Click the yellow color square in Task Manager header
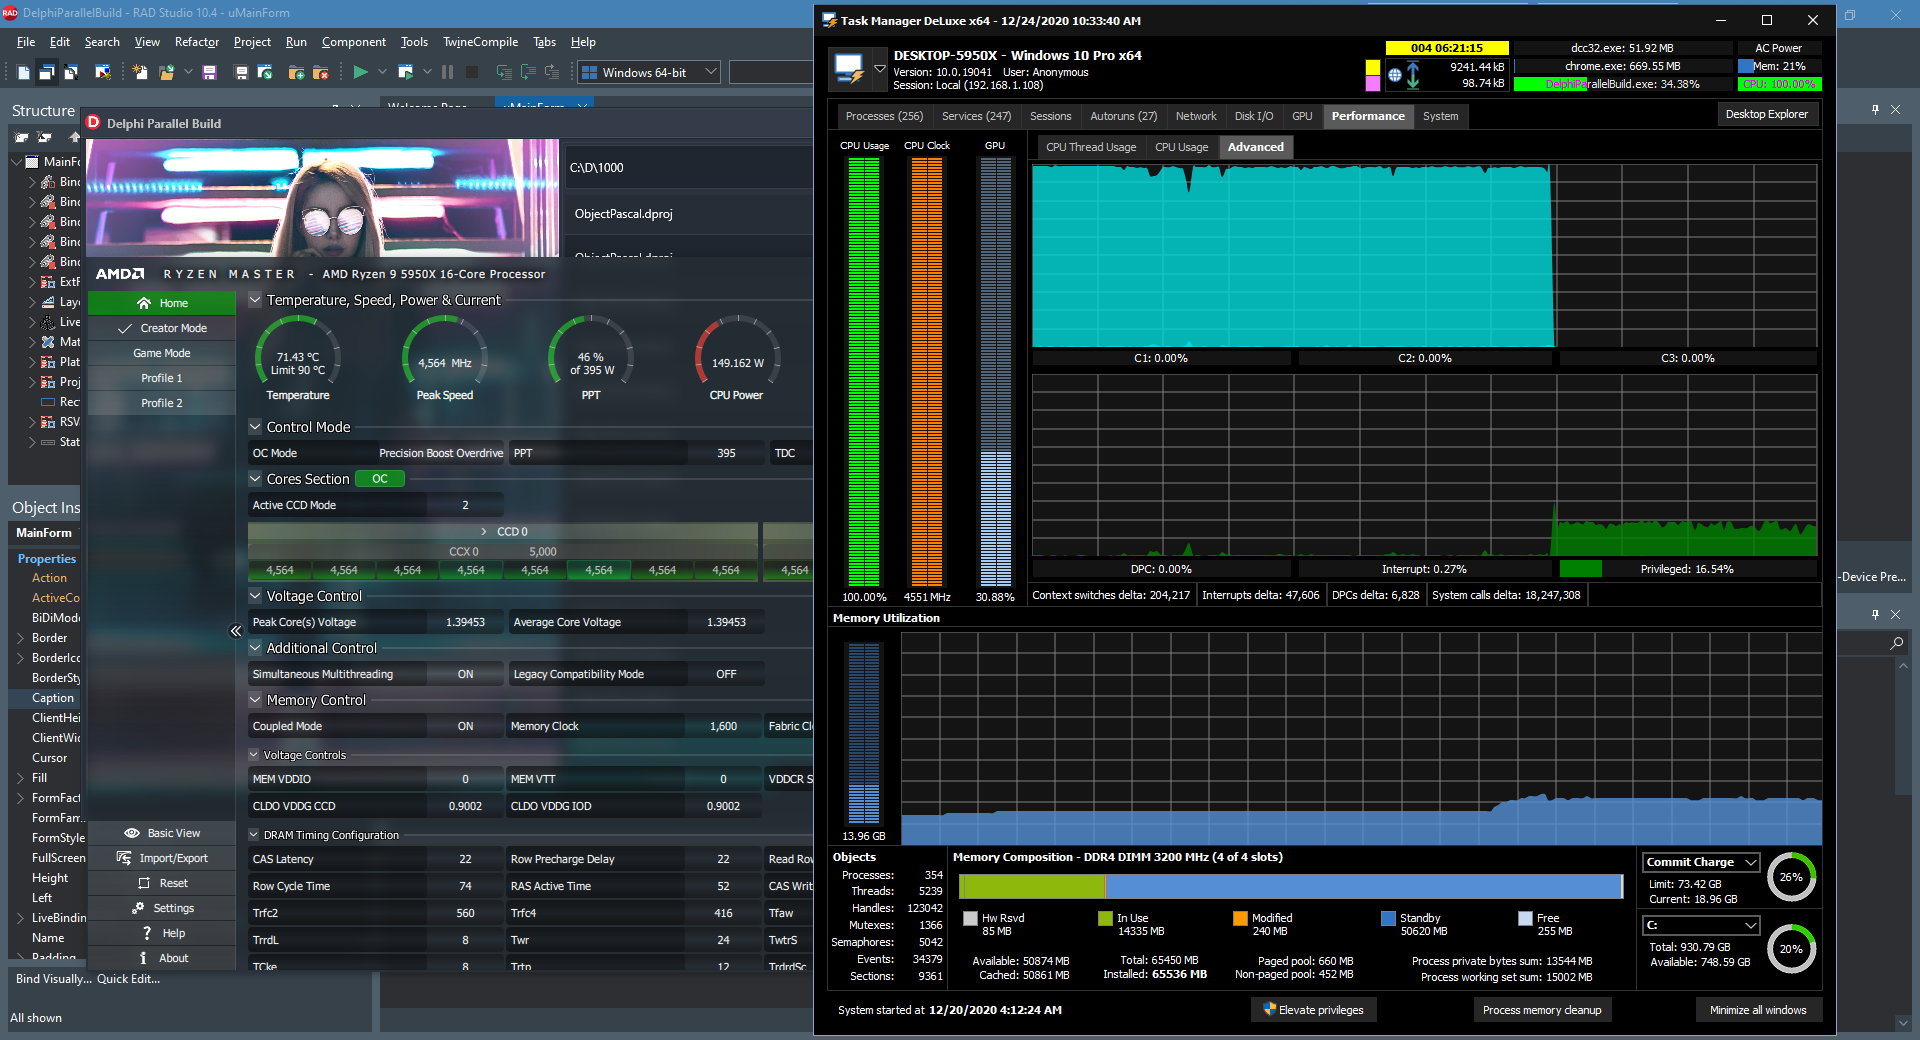1920x1040 pixels. [1373, 67]
